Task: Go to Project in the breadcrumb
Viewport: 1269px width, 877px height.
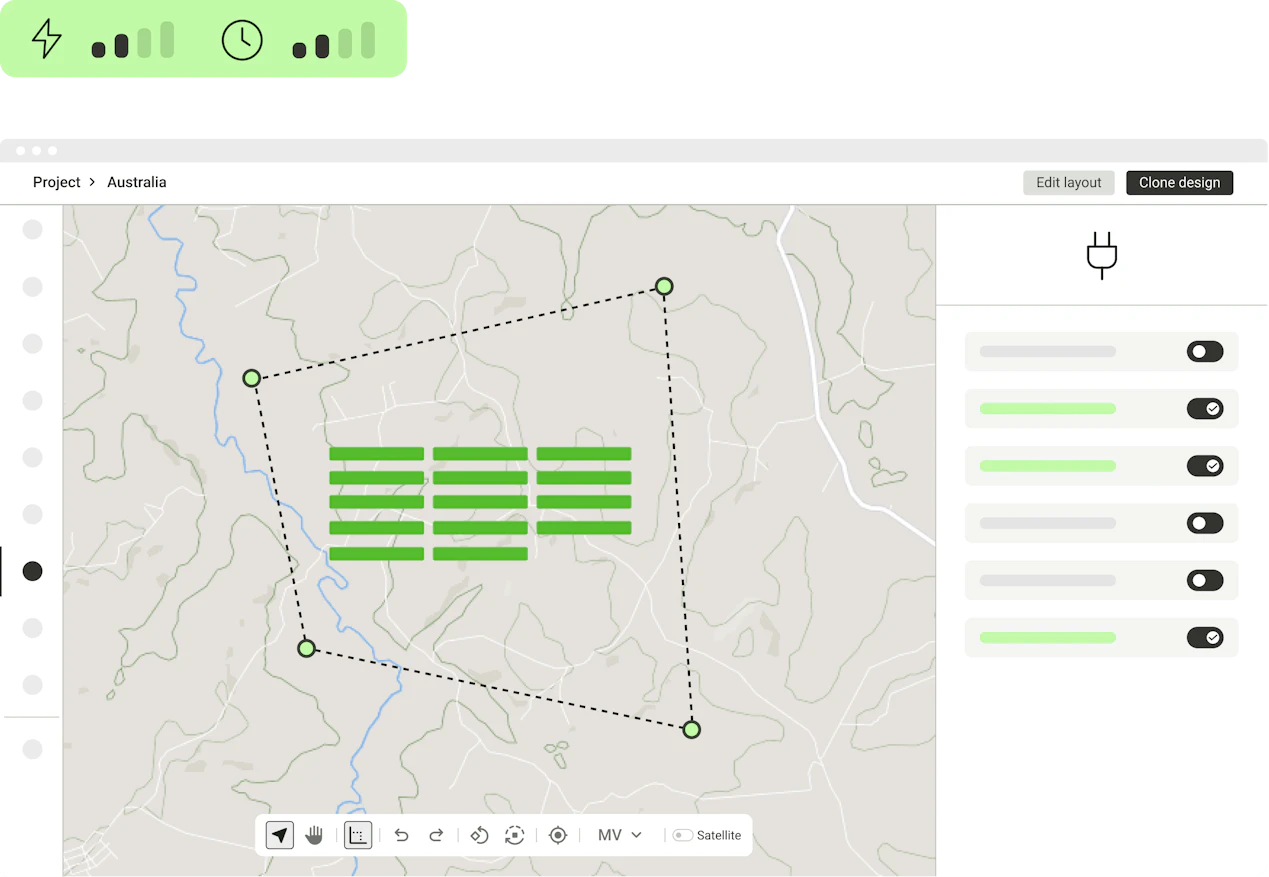Action: [57, 182]
